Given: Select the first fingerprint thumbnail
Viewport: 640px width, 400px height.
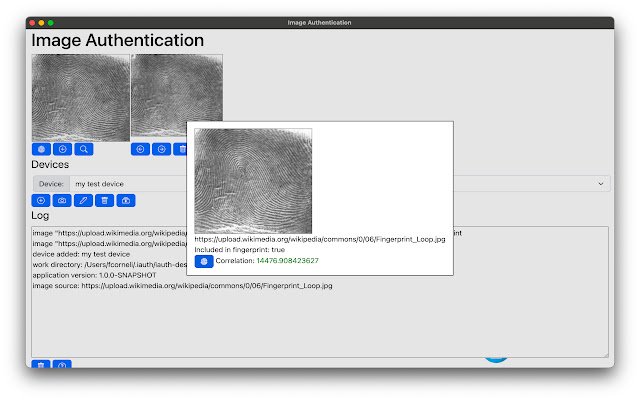Looking at the screenshot, I should pyautogui.click(x=81, y=98).
